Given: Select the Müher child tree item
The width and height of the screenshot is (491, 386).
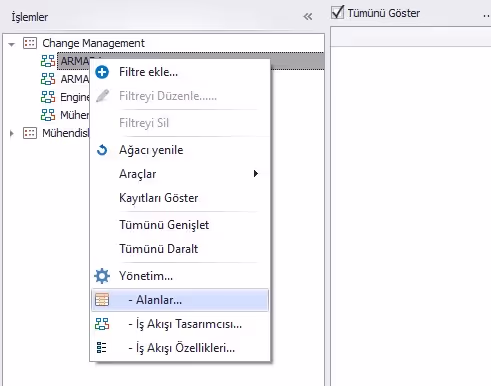Looking at the screenshot, I should (x=75, y=115).
